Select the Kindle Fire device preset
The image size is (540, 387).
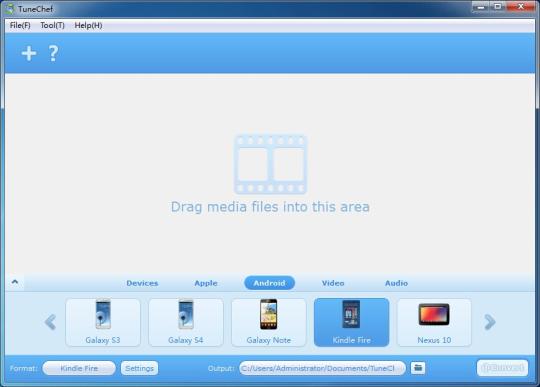click(x=352, y=322)
